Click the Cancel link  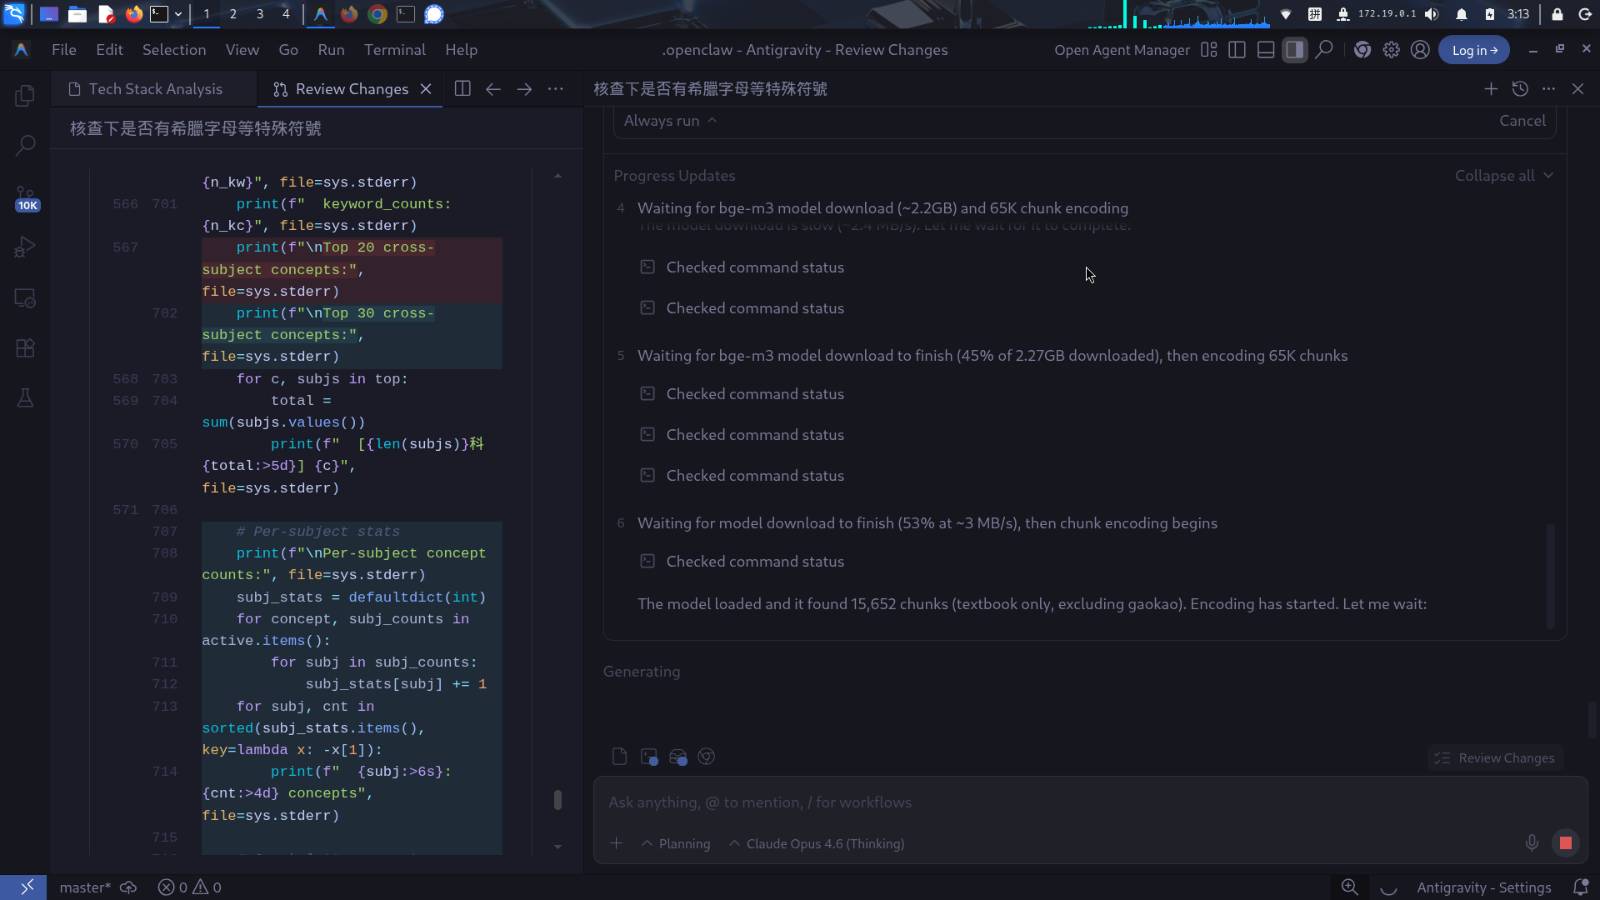pos(1521,121)
